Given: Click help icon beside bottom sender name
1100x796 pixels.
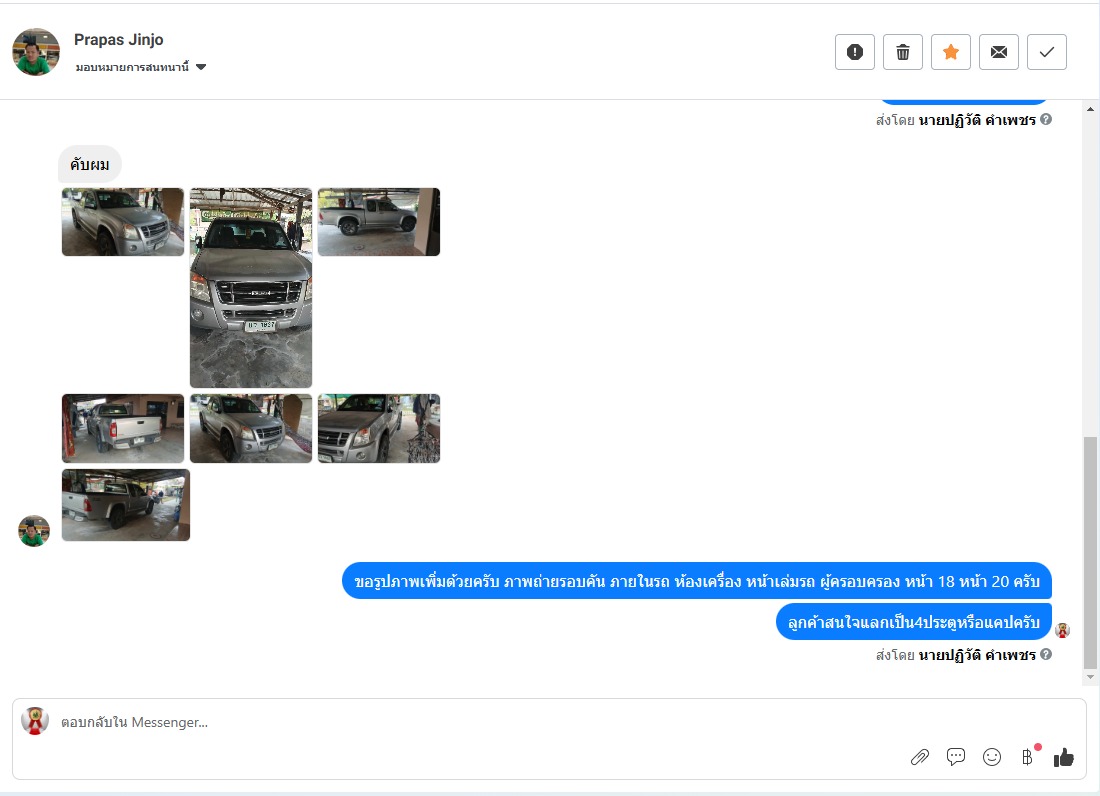Looking at the screenshot, I should 1046,654.
